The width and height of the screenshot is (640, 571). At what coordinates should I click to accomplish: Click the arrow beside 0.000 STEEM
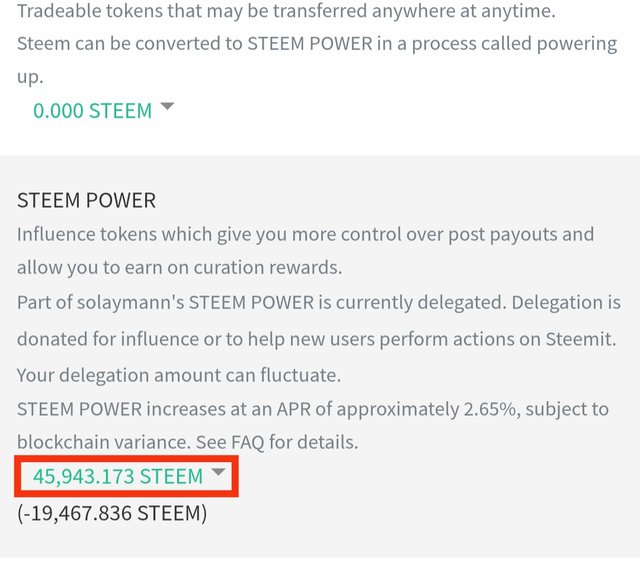tap(167, 107)
